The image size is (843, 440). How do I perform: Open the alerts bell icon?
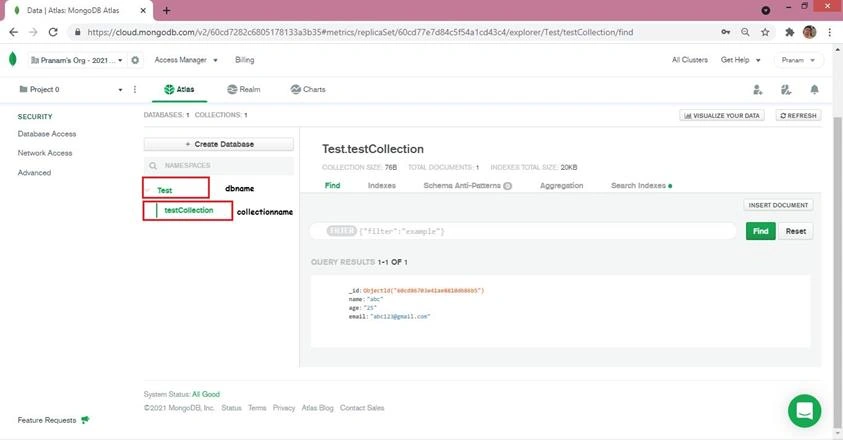[815, 90]
